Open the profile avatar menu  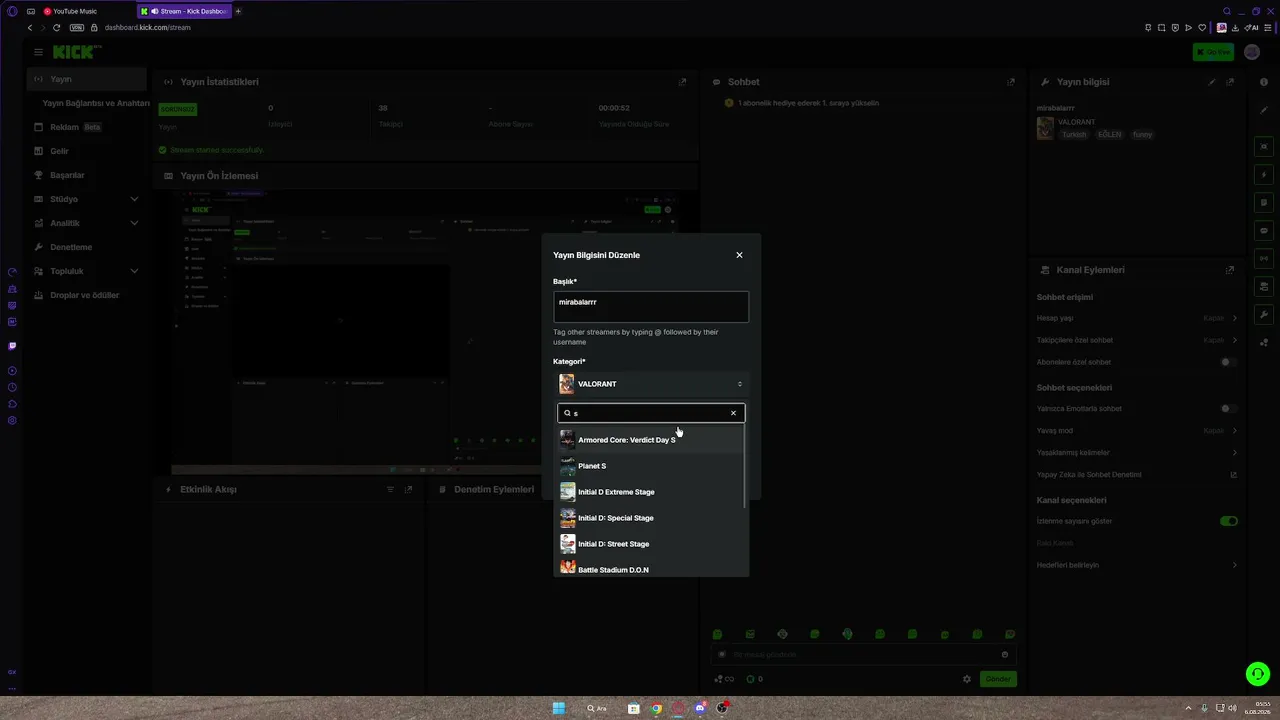1252,52
